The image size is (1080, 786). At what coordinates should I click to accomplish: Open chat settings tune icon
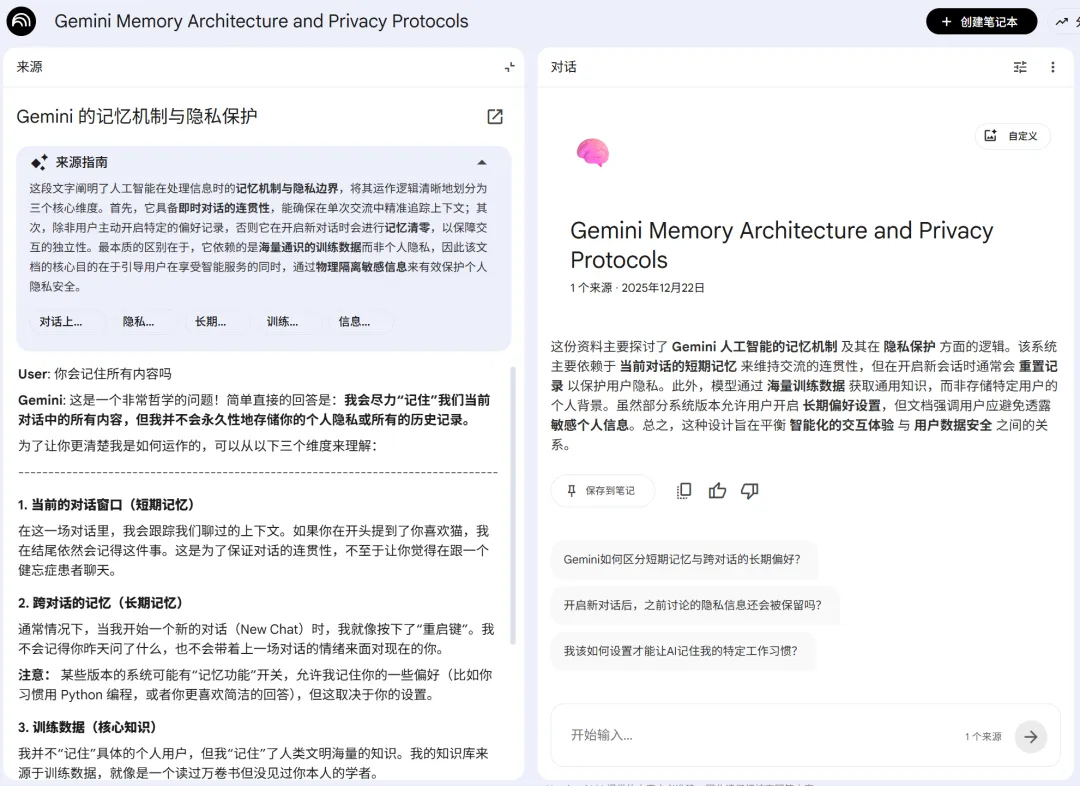click(1020, 67)
